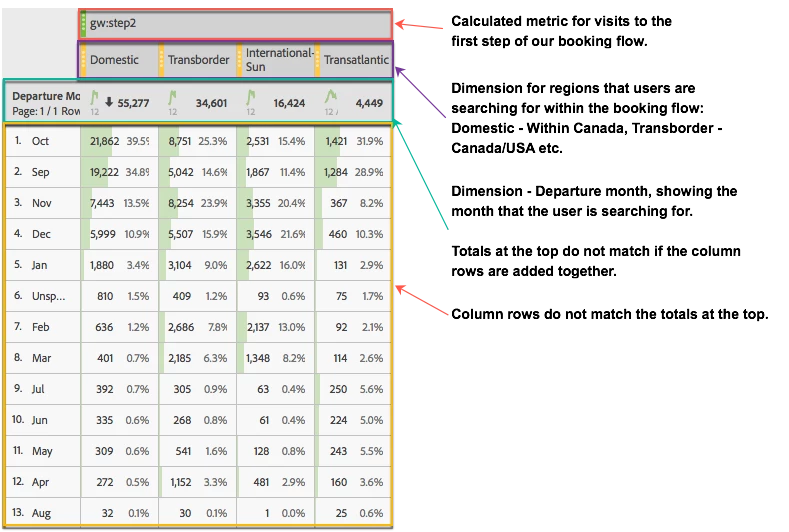Image resolution: width=789 pixels, height=532 pixels.
Task: Click Aug Domestic value 32
Action: (107, 513)
